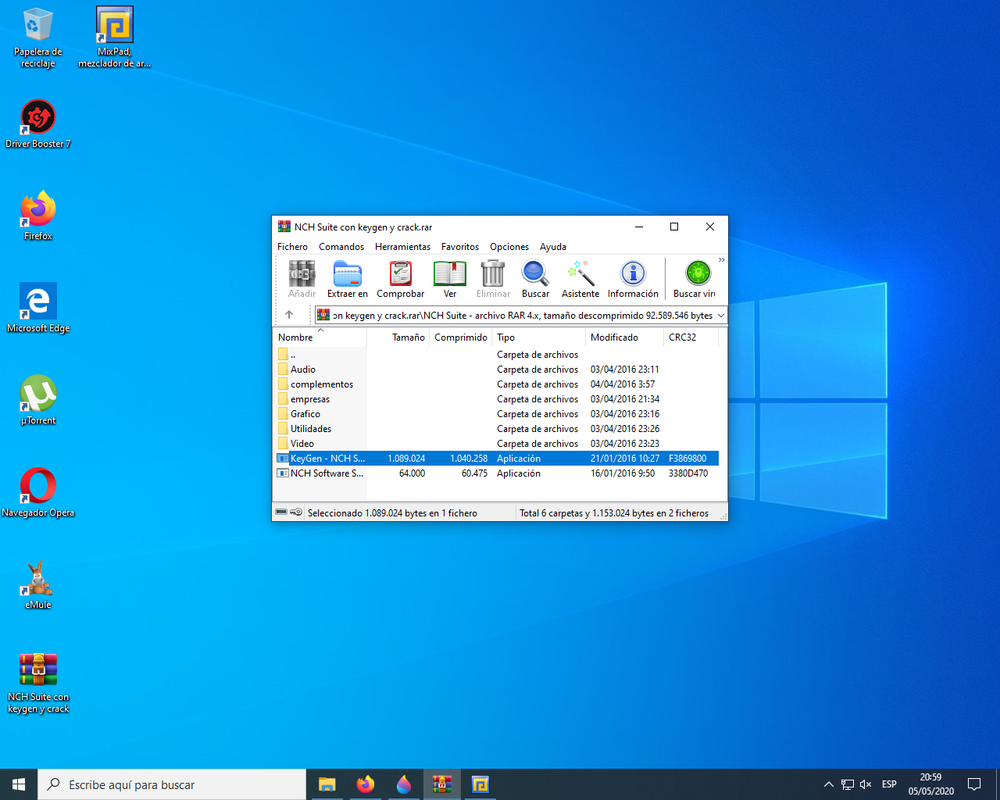Screen dimensions: 1000x800
Task: Select MixPad desktop shortcut
Action: coord(114,37)
